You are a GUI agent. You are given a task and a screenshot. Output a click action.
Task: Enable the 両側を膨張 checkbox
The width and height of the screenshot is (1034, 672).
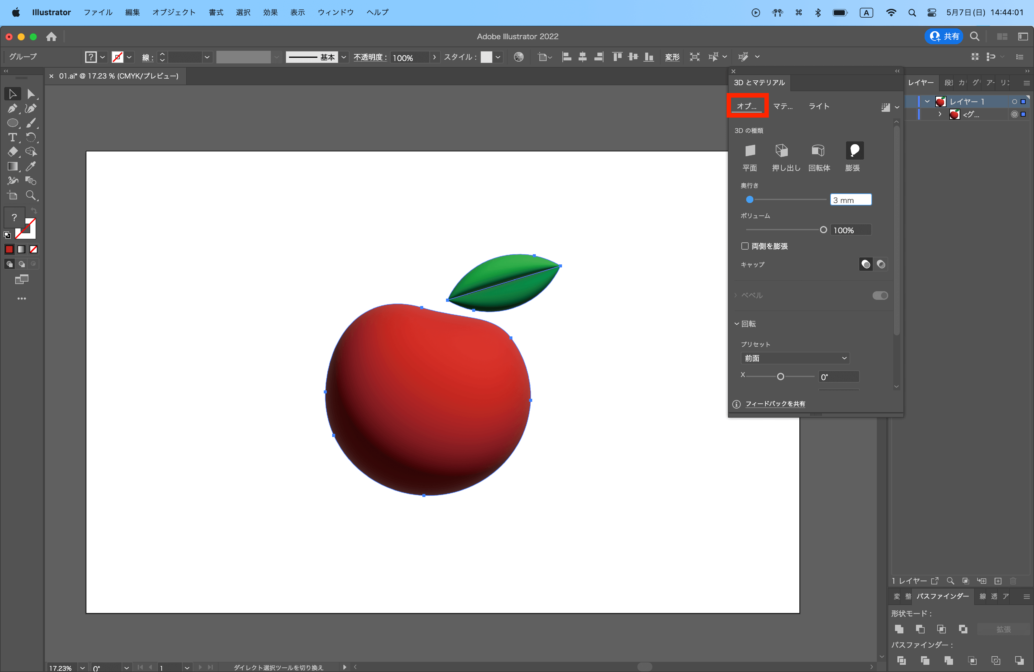(745, 246)
